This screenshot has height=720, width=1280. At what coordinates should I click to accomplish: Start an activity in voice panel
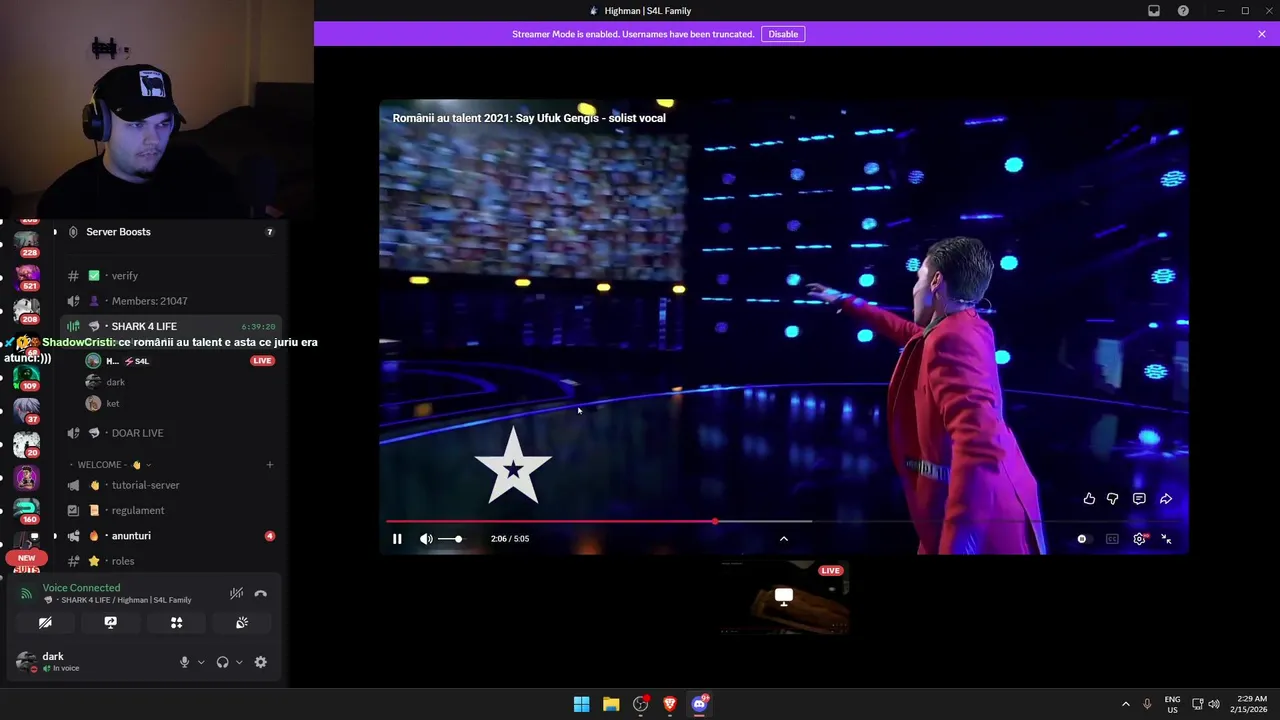pos(176,622)
